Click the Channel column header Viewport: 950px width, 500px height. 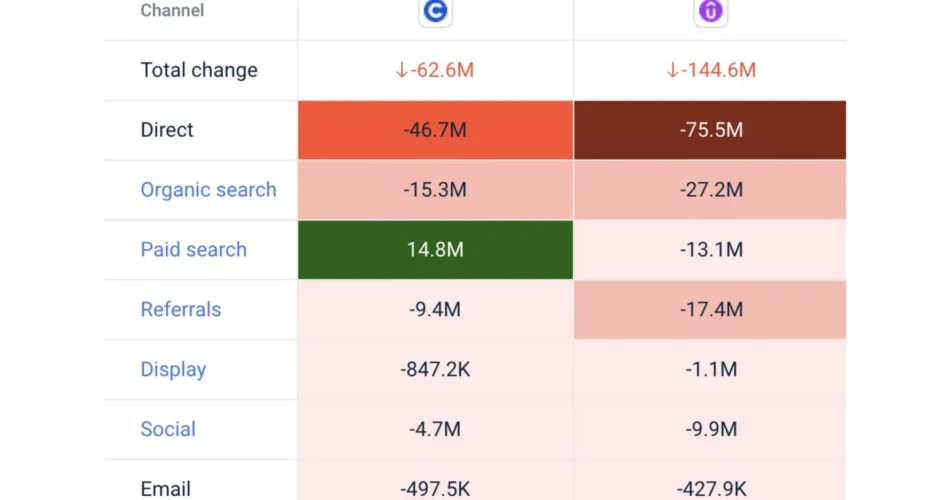172,11
